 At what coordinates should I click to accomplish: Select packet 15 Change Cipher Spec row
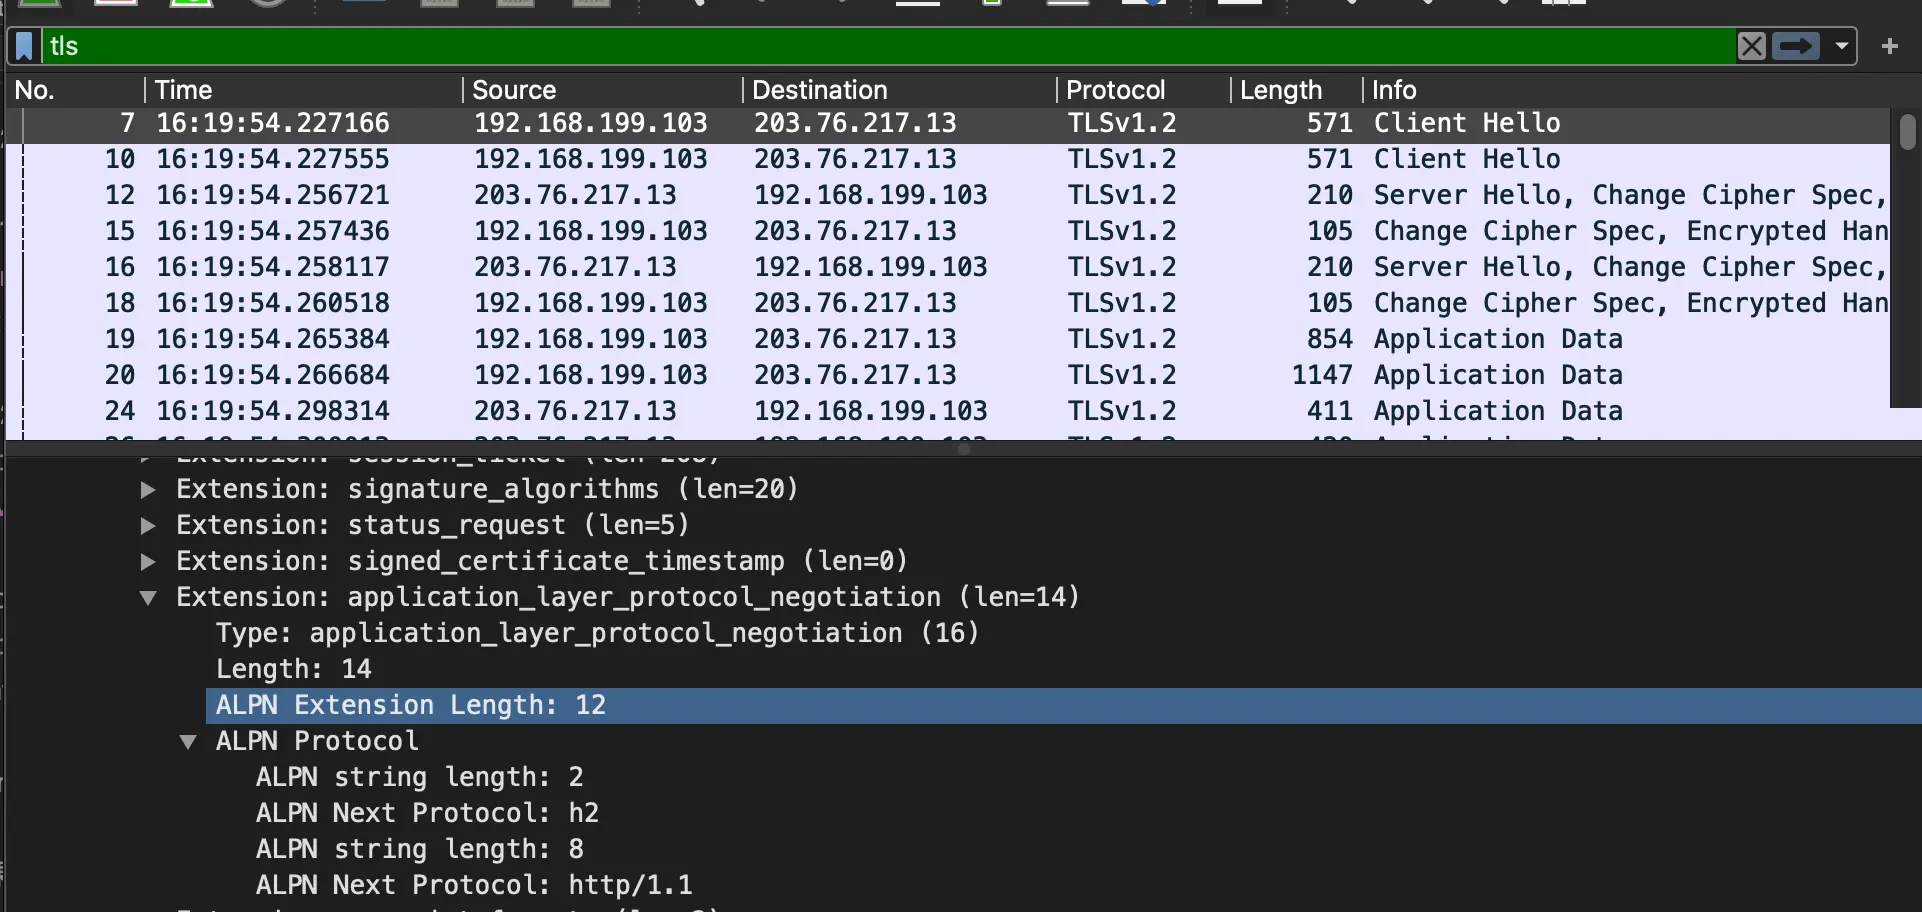point(948,231)
